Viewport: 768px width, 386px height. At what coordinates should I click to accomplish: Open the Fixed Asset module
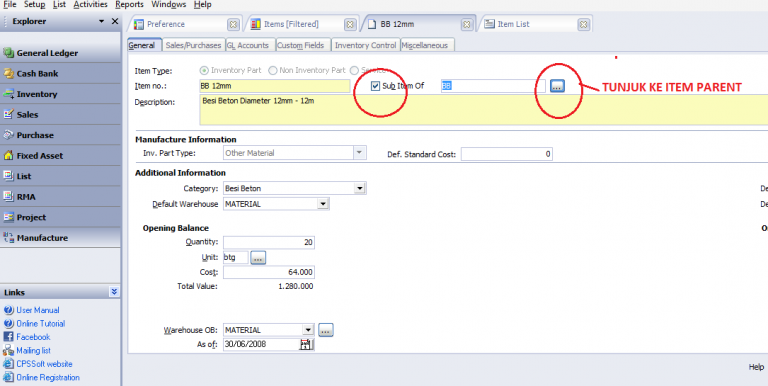tap(60, 156)
